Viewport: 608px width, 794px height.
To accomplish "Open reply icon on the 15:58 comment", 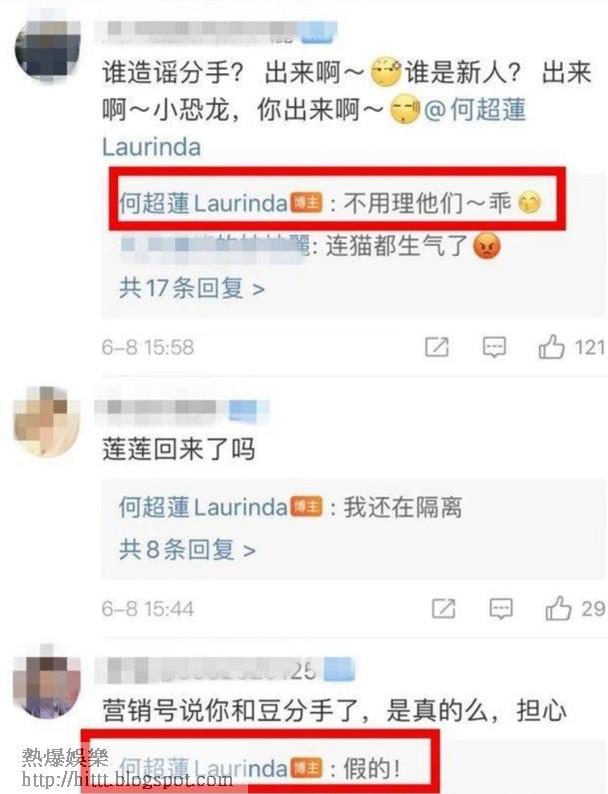I will point(494,347).
